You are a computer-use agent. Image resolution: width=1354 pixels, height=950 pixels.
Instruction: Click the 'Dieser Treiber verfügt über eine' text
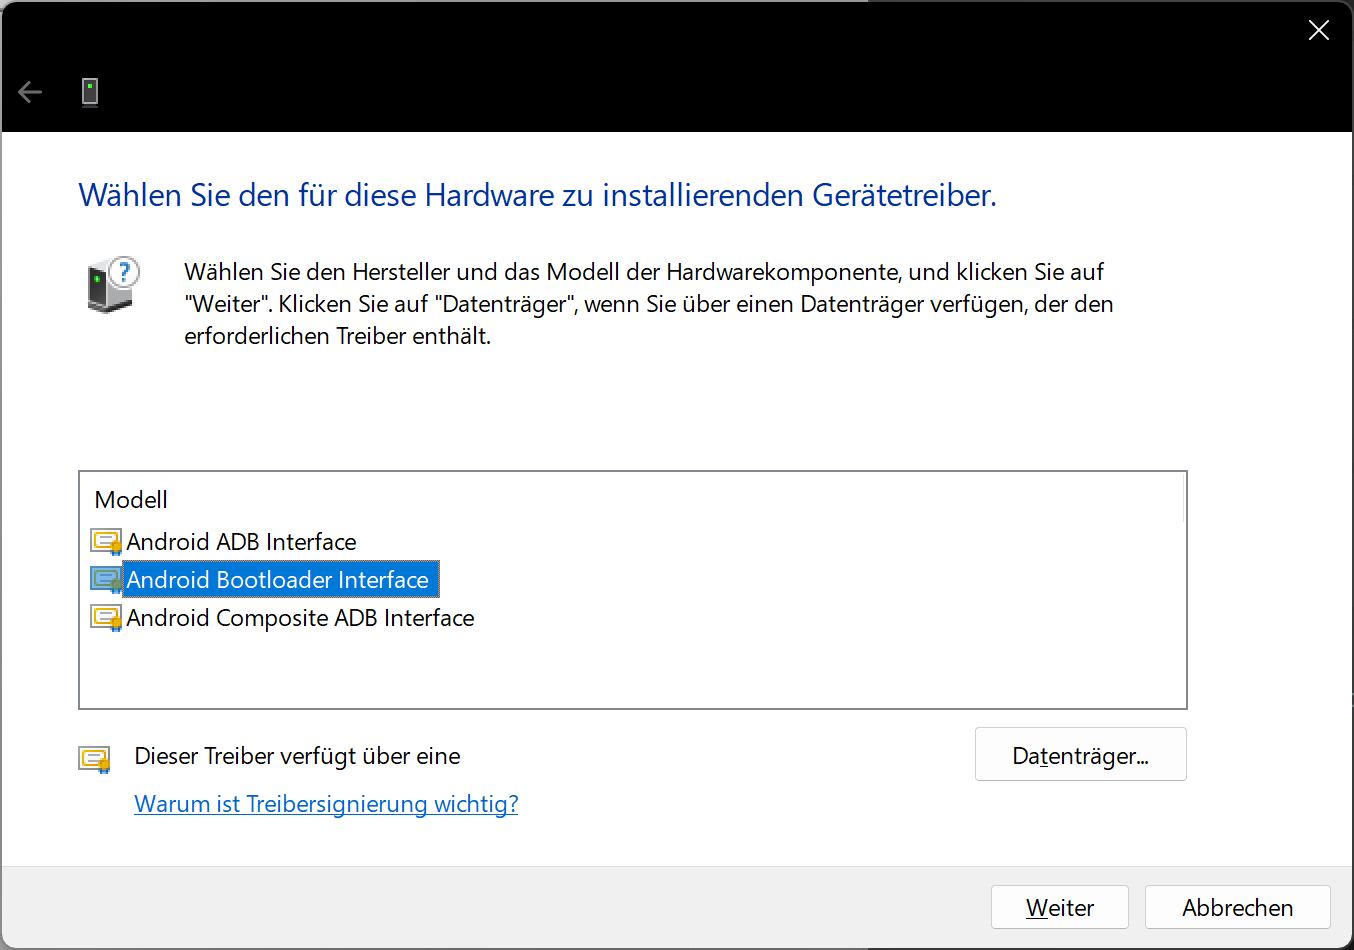[x=297, y=756]
